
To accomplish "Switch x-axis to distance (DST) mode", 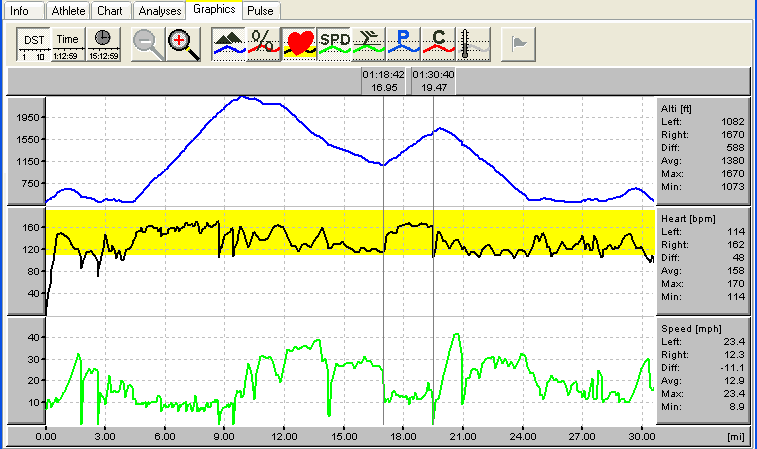I will tap(33, 44).
